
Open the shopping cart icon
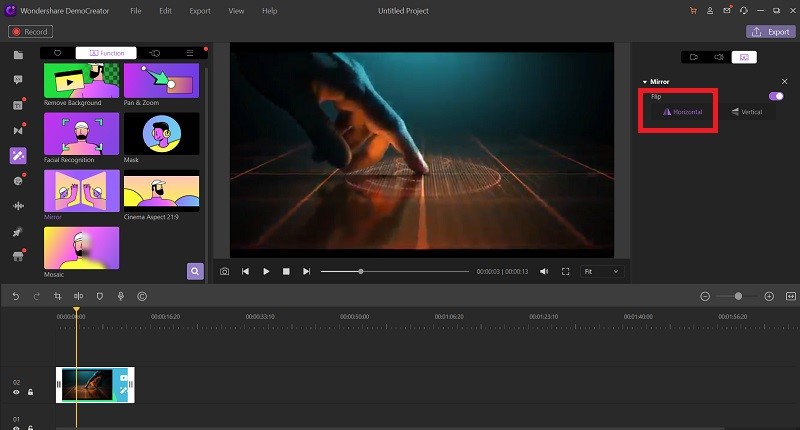tap(693, 11)
